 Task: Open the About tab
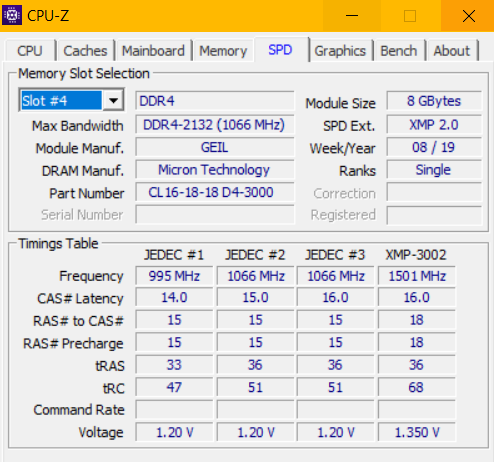click(452, 51)
